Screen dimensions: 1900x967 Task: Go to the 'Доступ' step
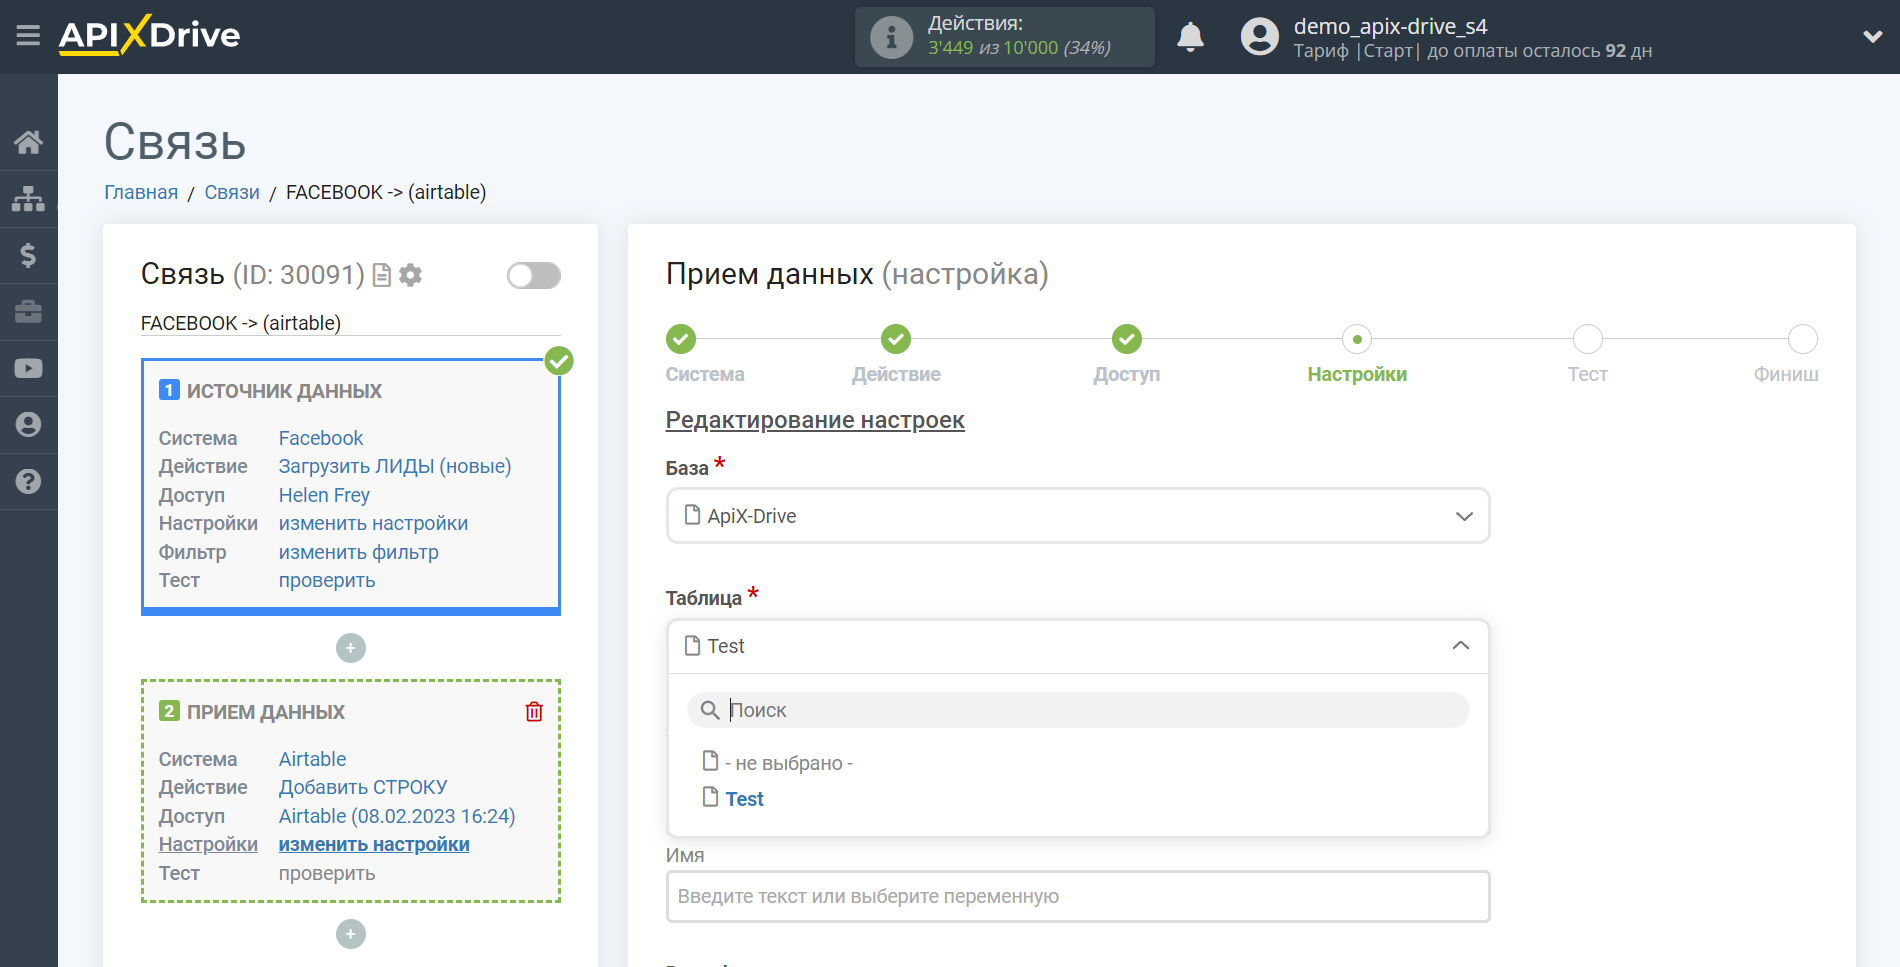pos(1127,339)
